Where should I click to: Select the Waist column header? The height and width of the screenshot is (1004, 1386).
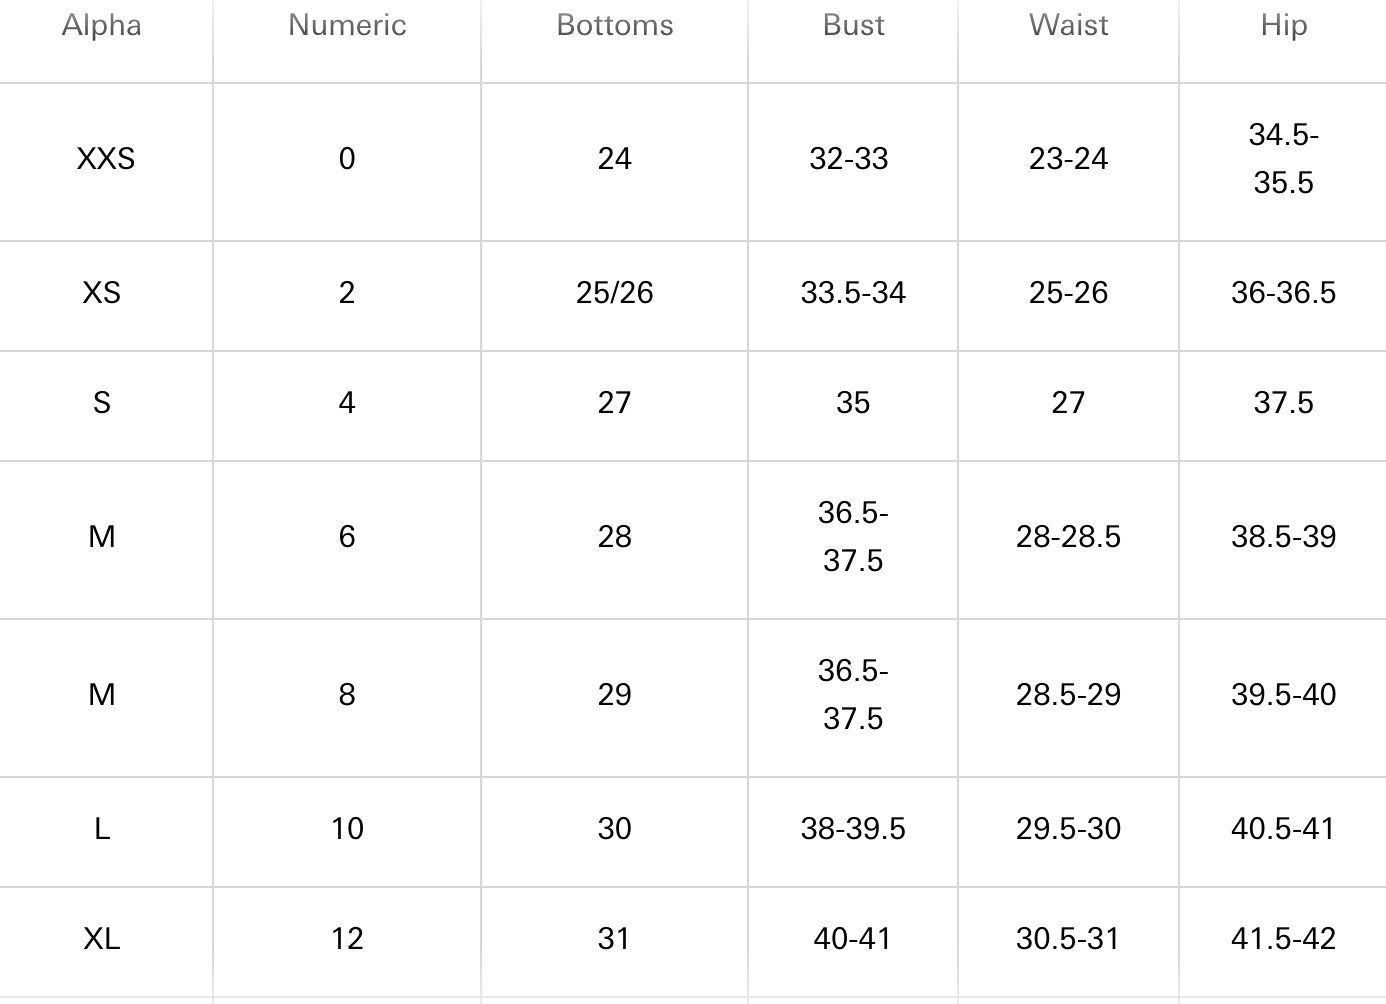[x=1068, y=25]
